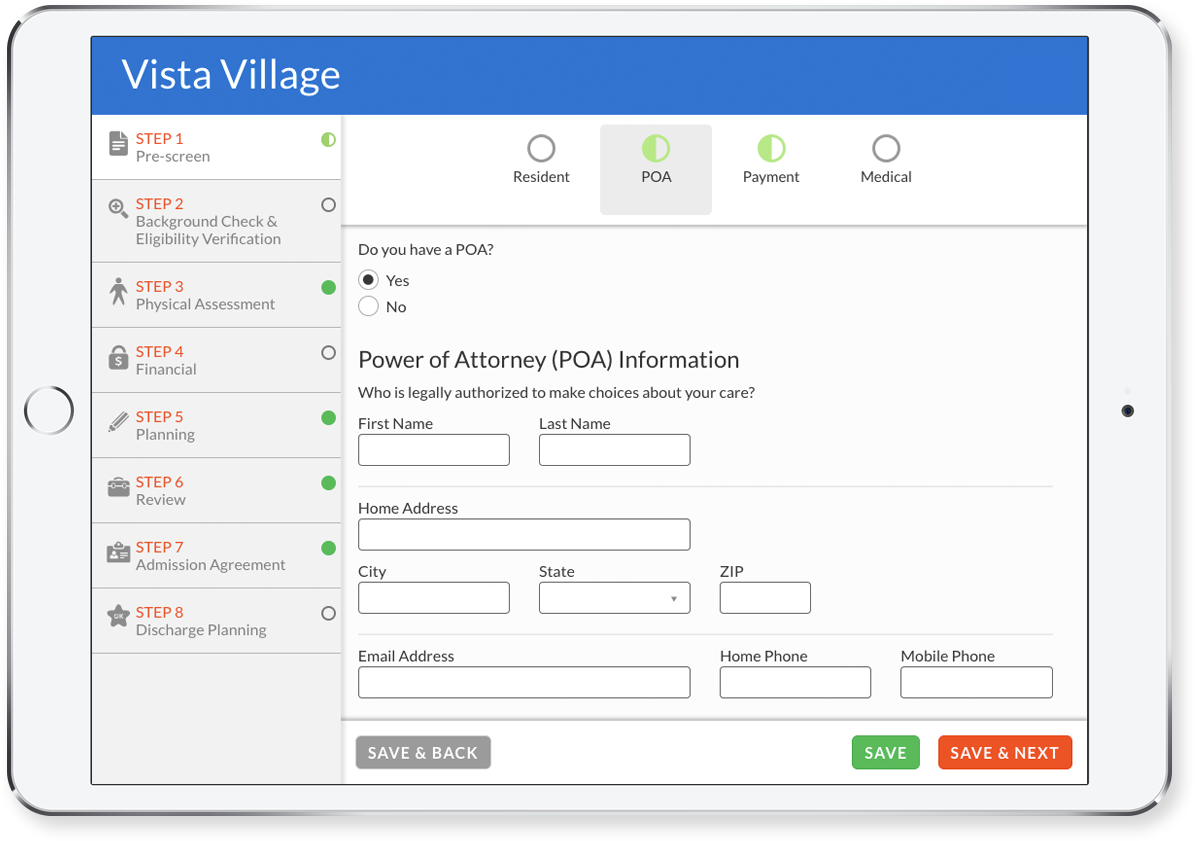Click the 'Power of Attorney (POA) Information' heading

pyautogui.click(x=549, y=360)
